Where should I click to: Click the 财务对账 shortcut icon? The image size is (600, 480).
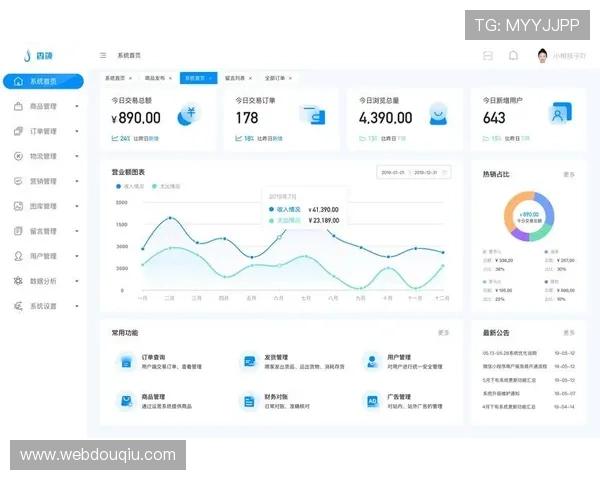coord(248,401)
